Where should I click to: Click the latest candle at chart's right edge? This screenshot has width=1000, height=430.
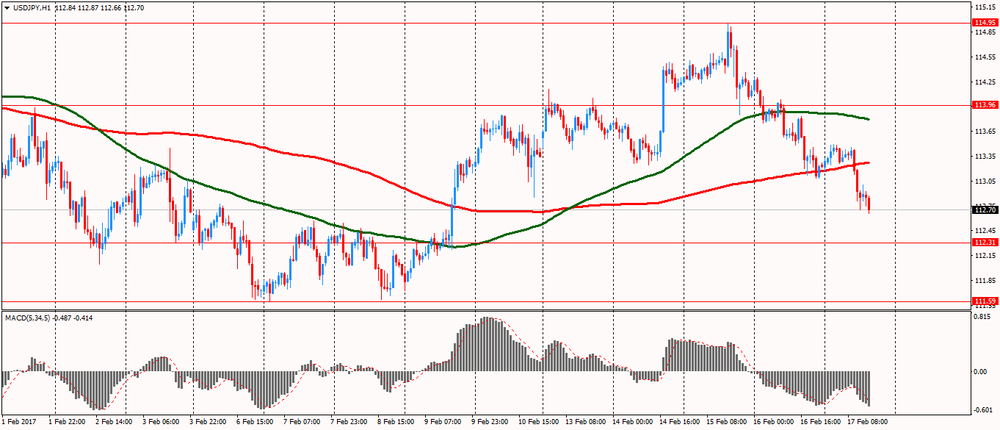pyautogui.click(x=869, y=204)
